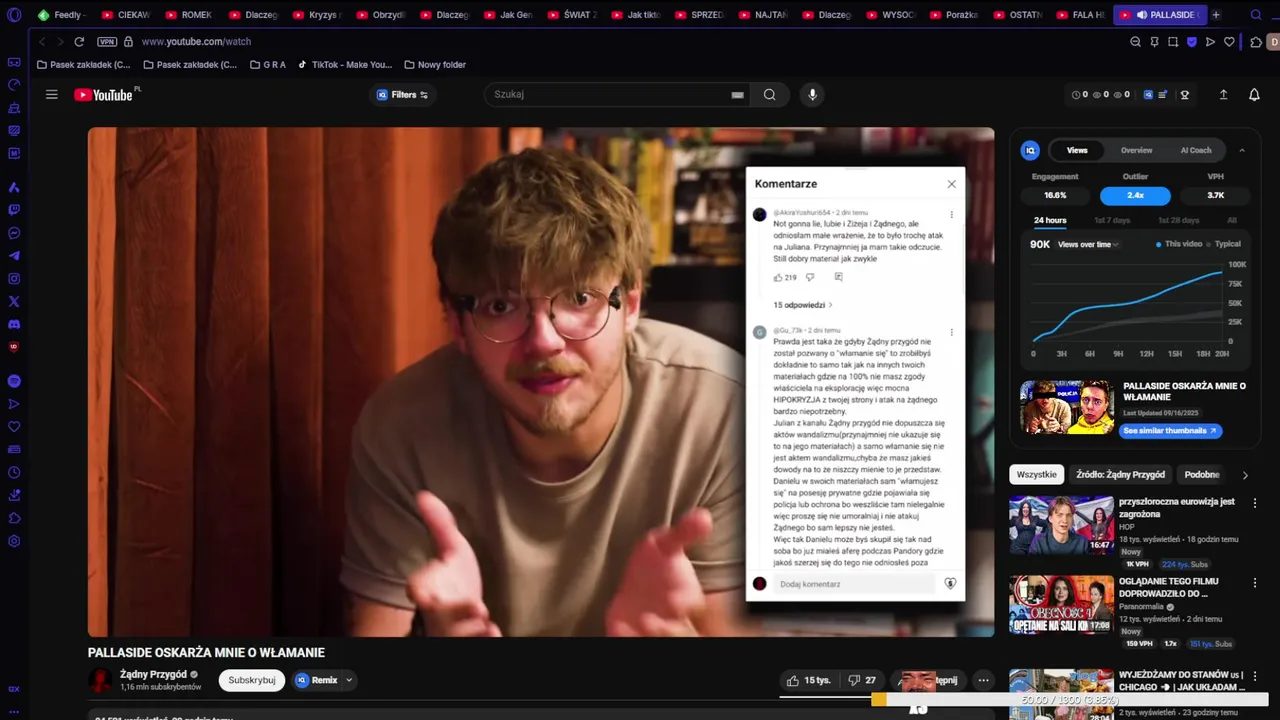Open the tab search magnifier icon
The height and width of the screenshot is (720, 1280).
(x=1257, y=15)
